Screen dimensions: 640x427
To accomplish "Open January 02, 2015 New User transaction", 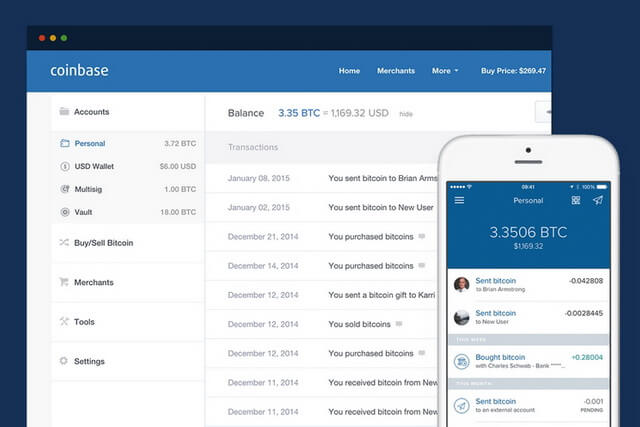I will point(322,207).
